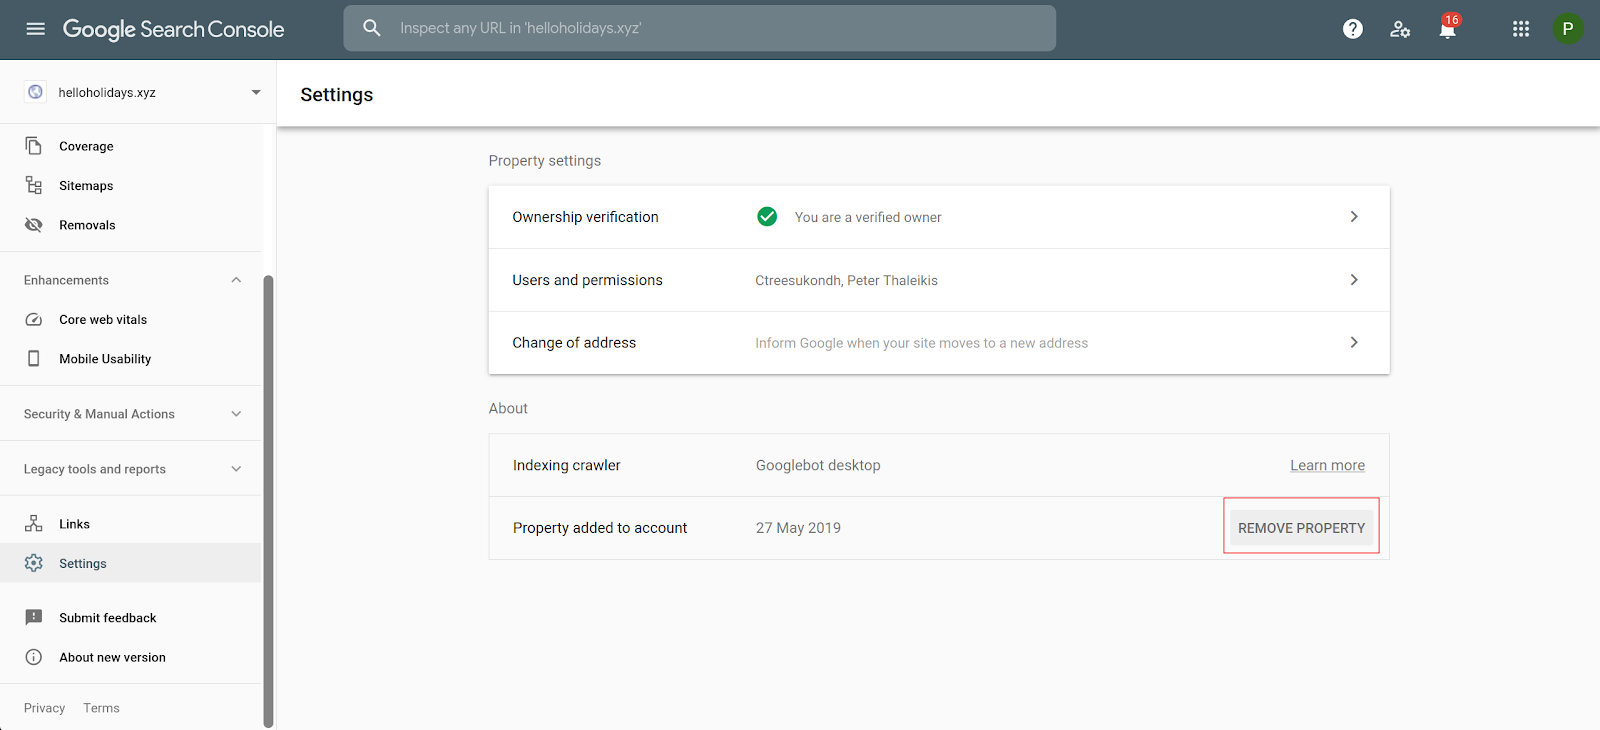Click the Removals icon in sidebar
Screen dimensions: 1600x730
click(x=34, y=225)
